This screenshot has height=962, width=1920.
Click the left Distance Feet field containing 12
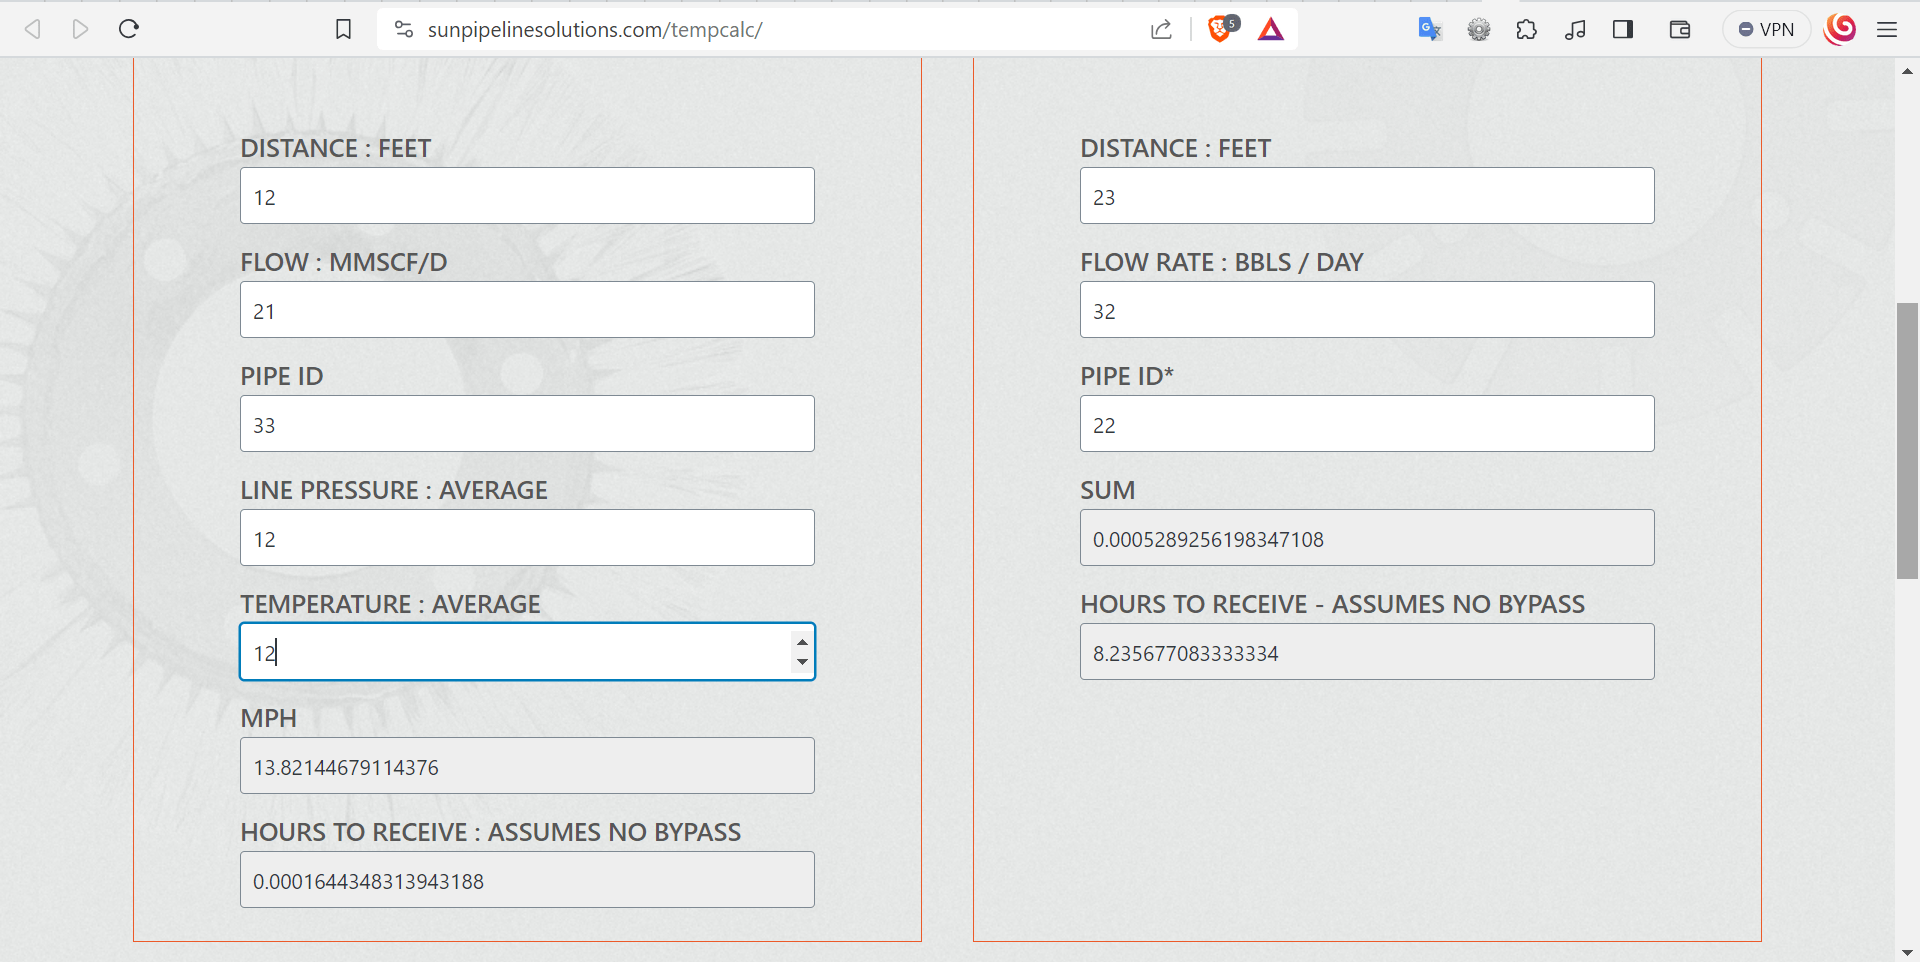(x=527, y=196)
